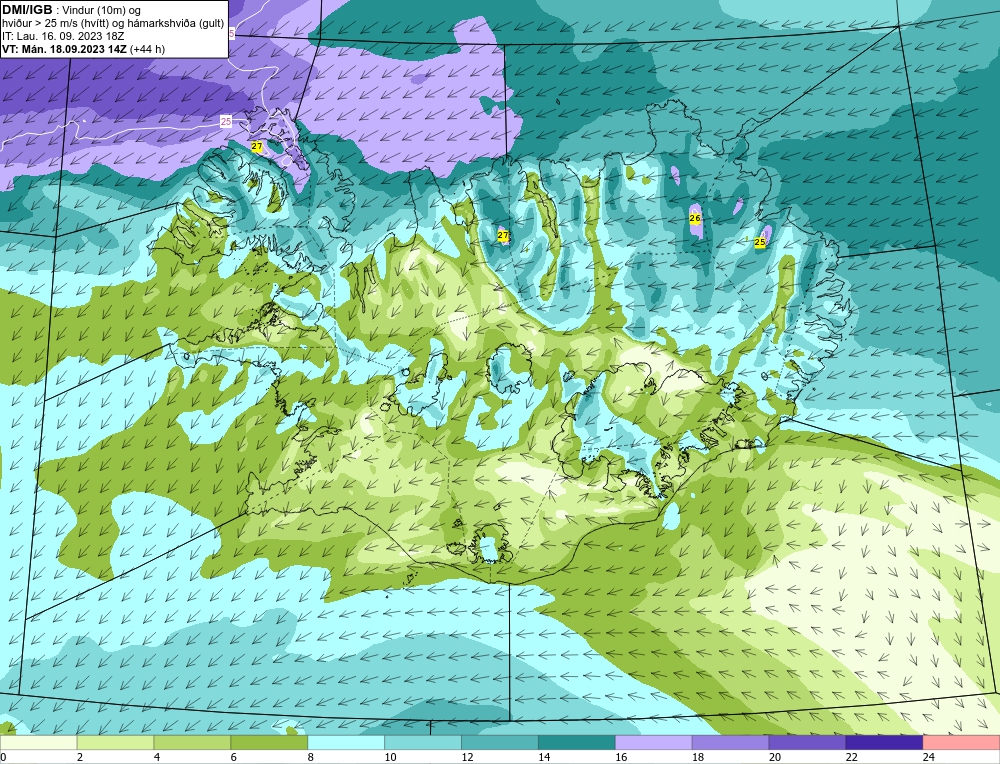Click the legend scale number 12
Viewport: 1000px width, 764px height.
(467, 757)
